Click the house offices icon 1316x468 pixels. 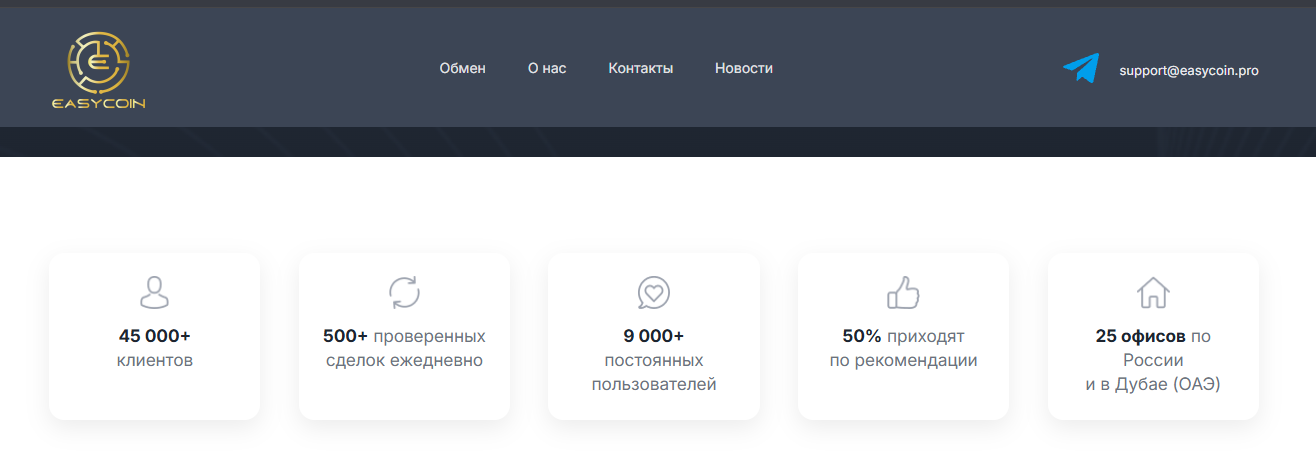[x=1153, y=292]
